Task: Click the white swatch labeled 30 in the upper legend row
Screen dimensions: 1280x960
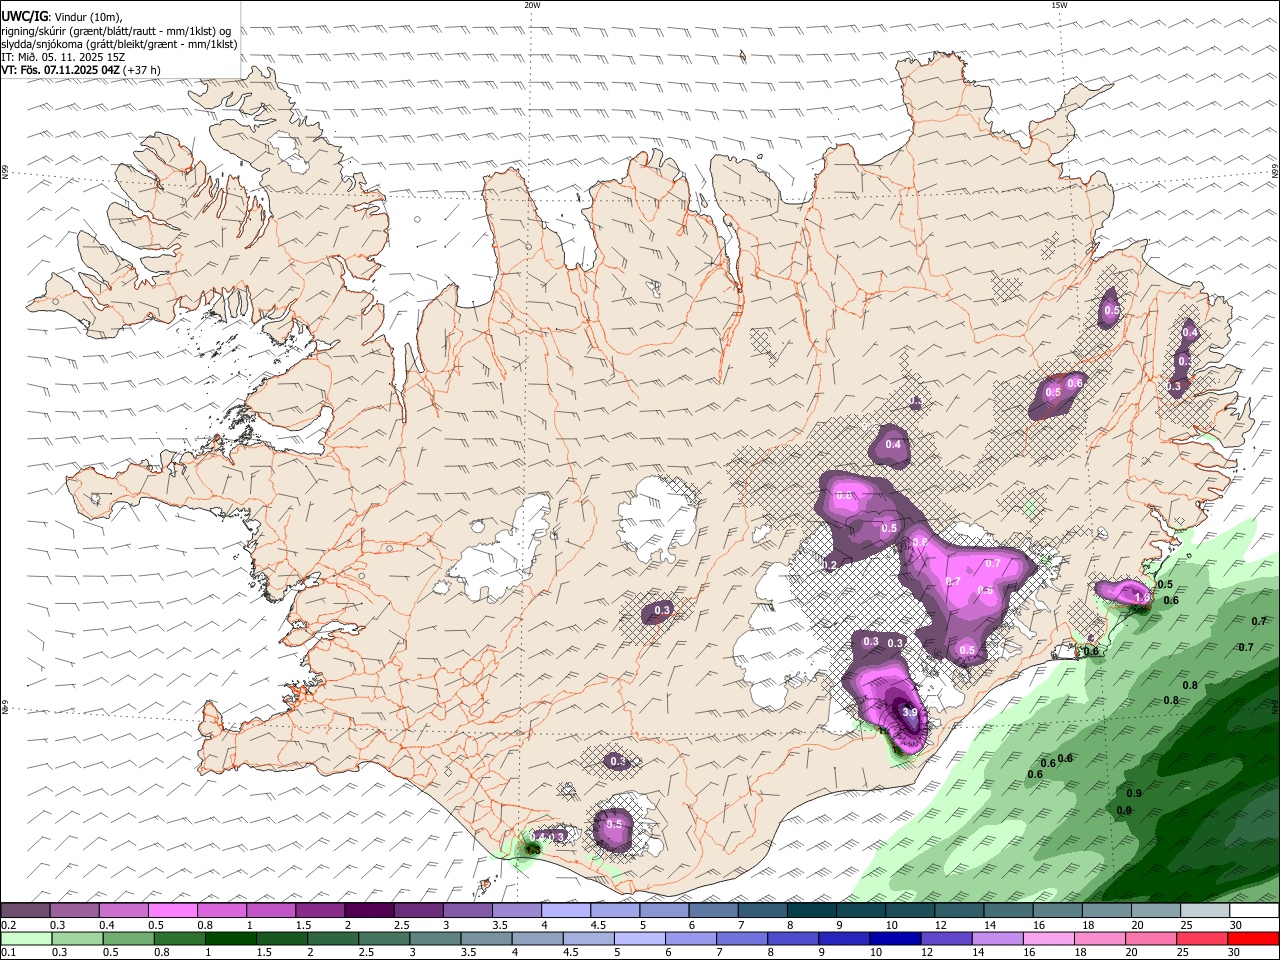Action: pyautogui.click(x=1254, y=911)
